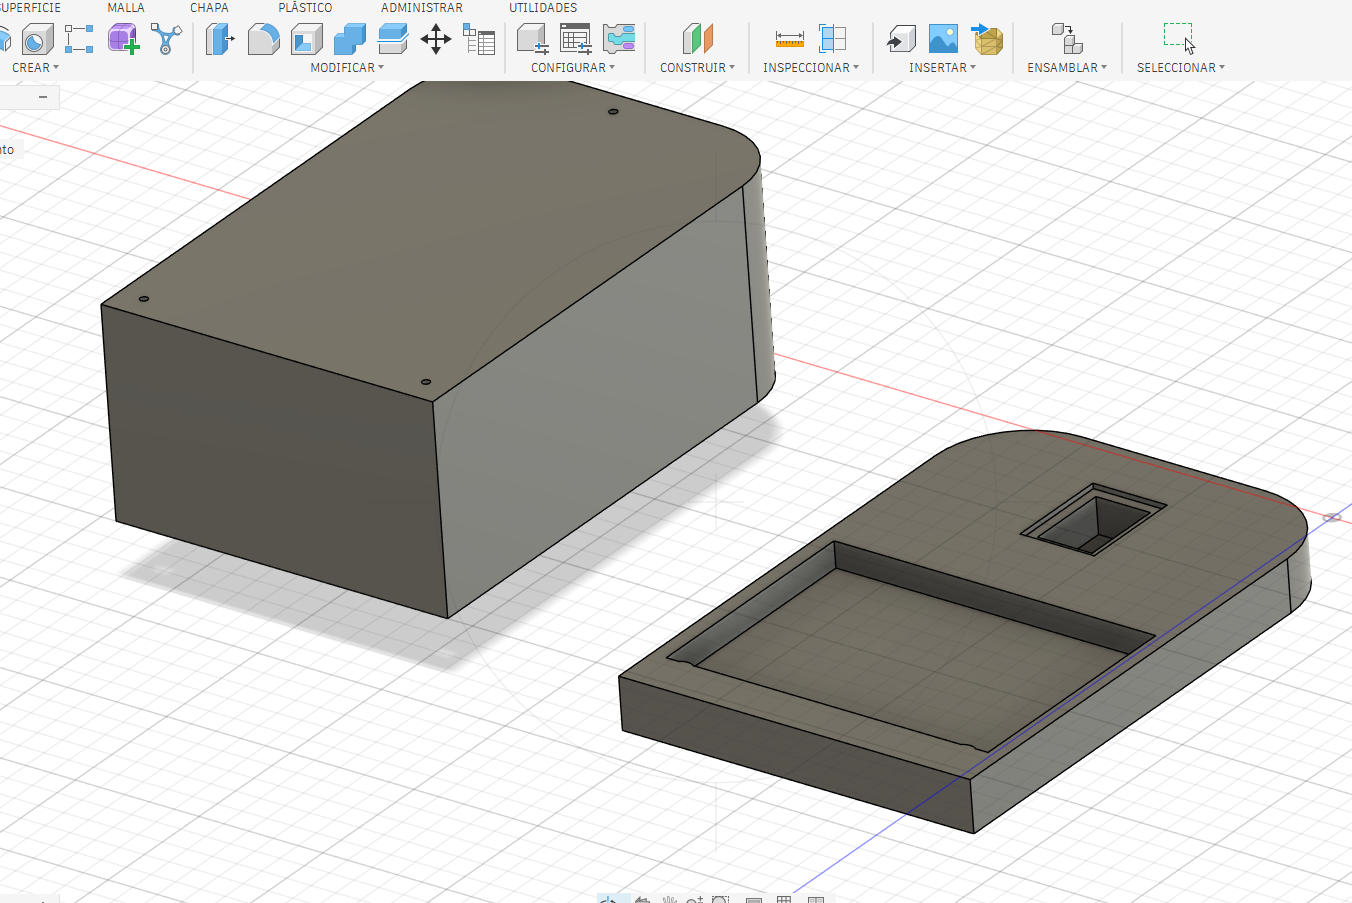1352x903 pixels.
Task: Expand the INSPECCIONAR dropdown
Action: (811, 68)
